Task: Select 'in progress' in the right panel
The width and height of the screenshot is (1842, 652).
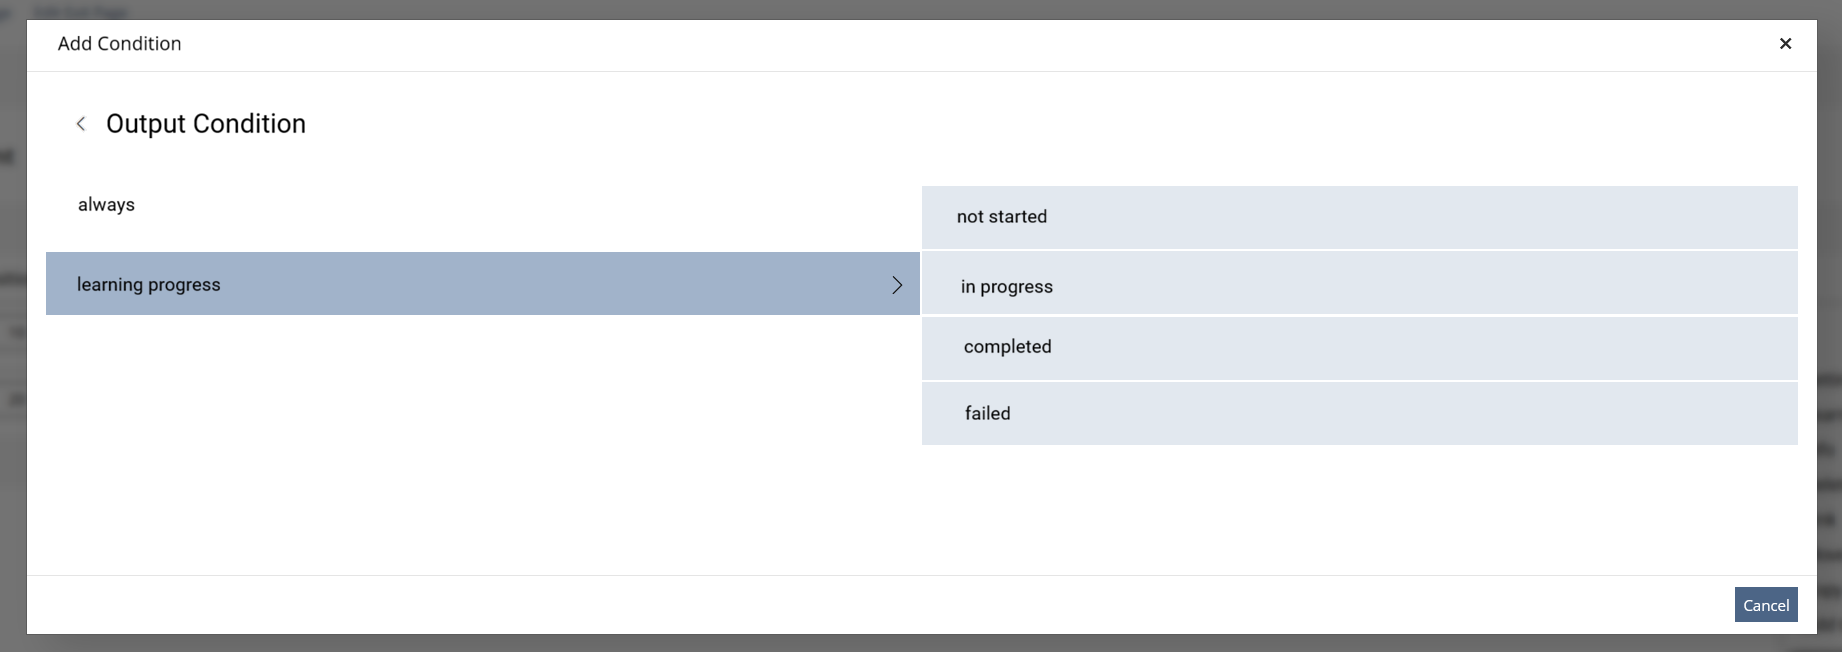Action: point(1360,283)
